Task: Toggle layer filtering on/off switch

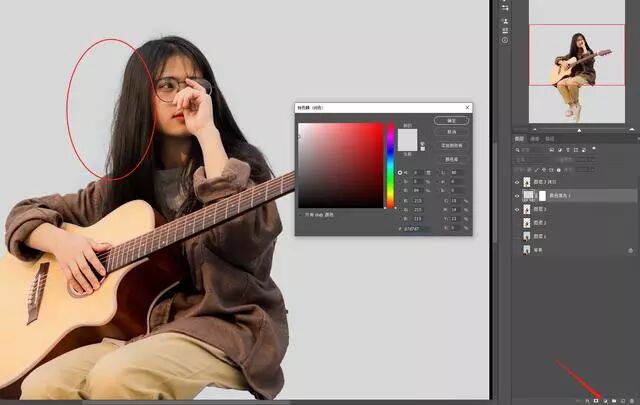Action: (594, 148)
